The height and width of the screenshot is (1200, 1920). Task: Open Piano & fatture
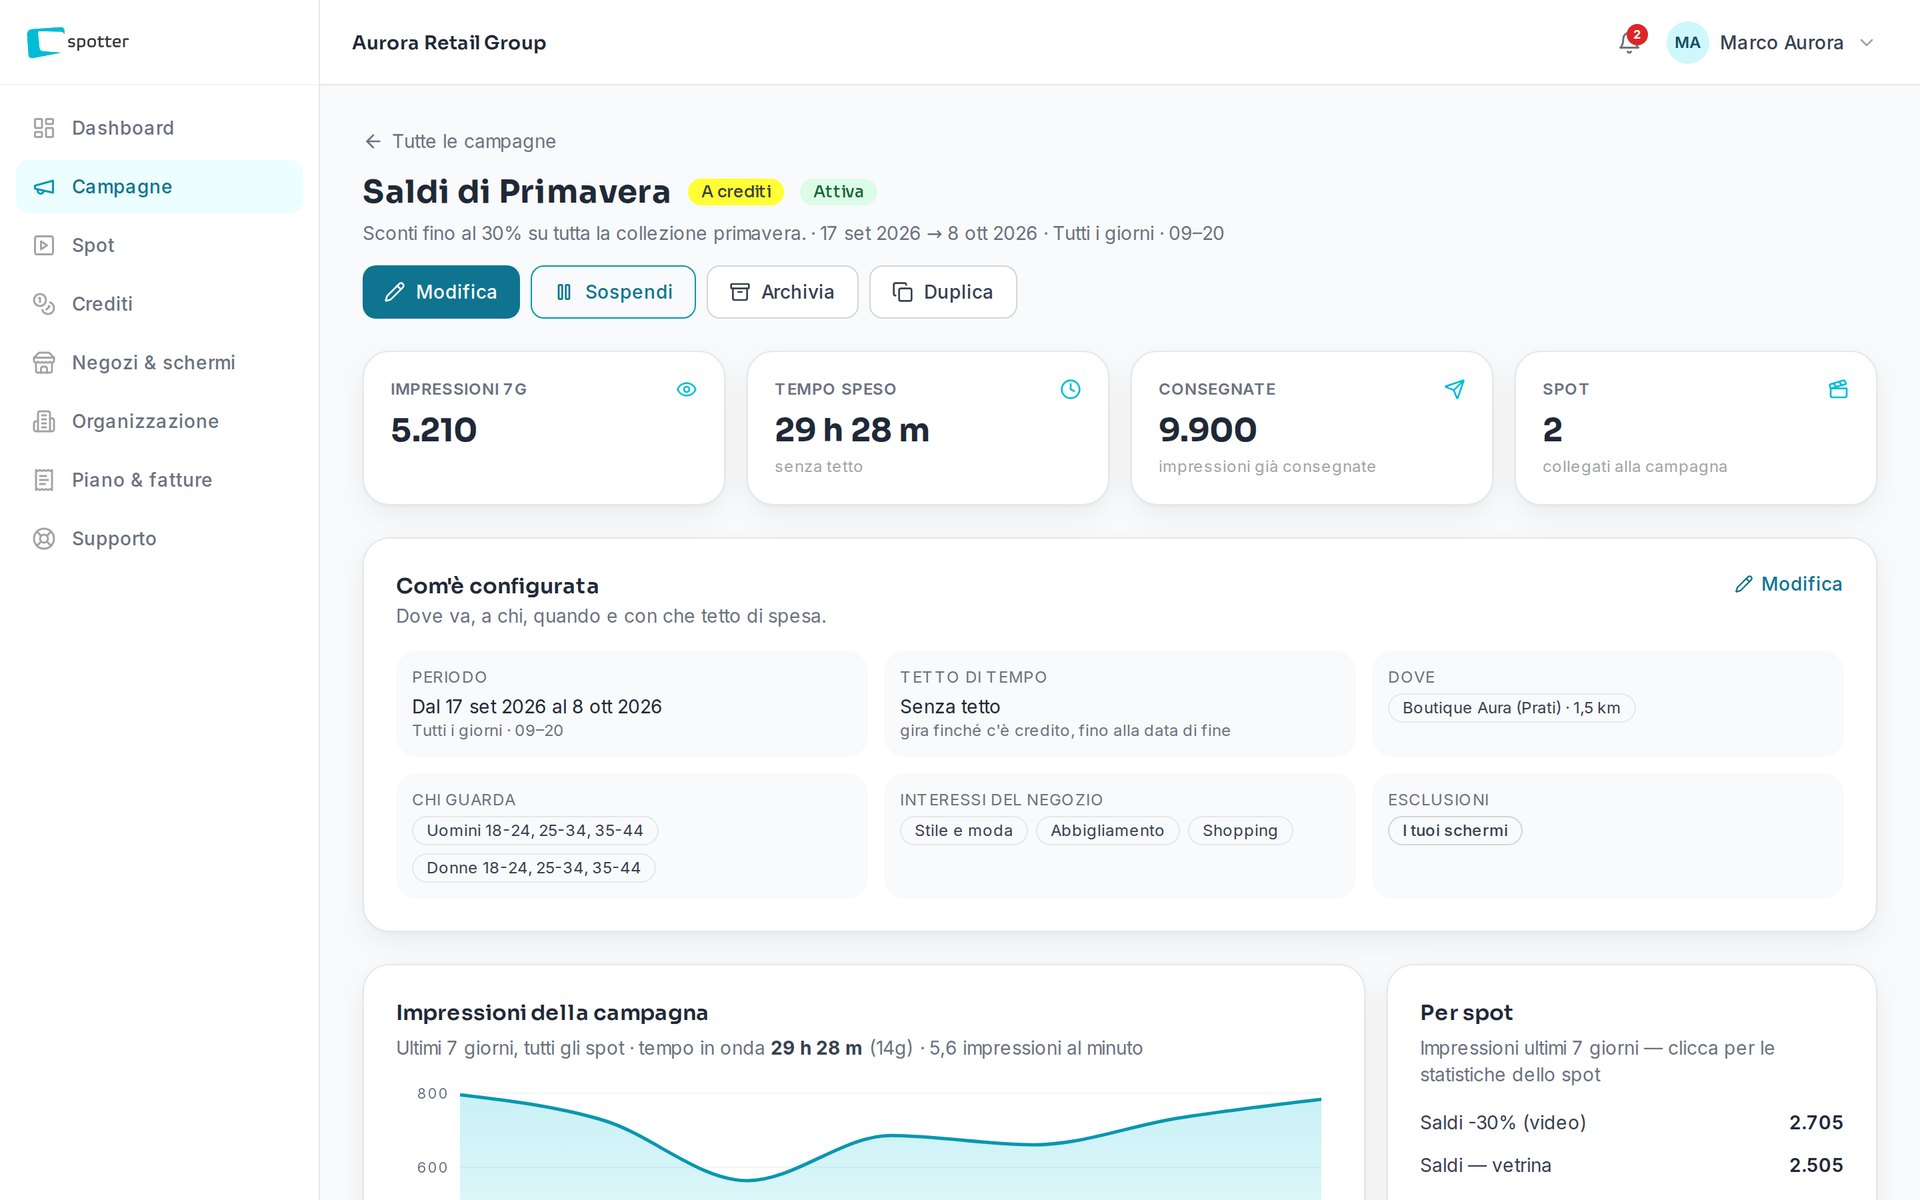[x=159, y=480]
